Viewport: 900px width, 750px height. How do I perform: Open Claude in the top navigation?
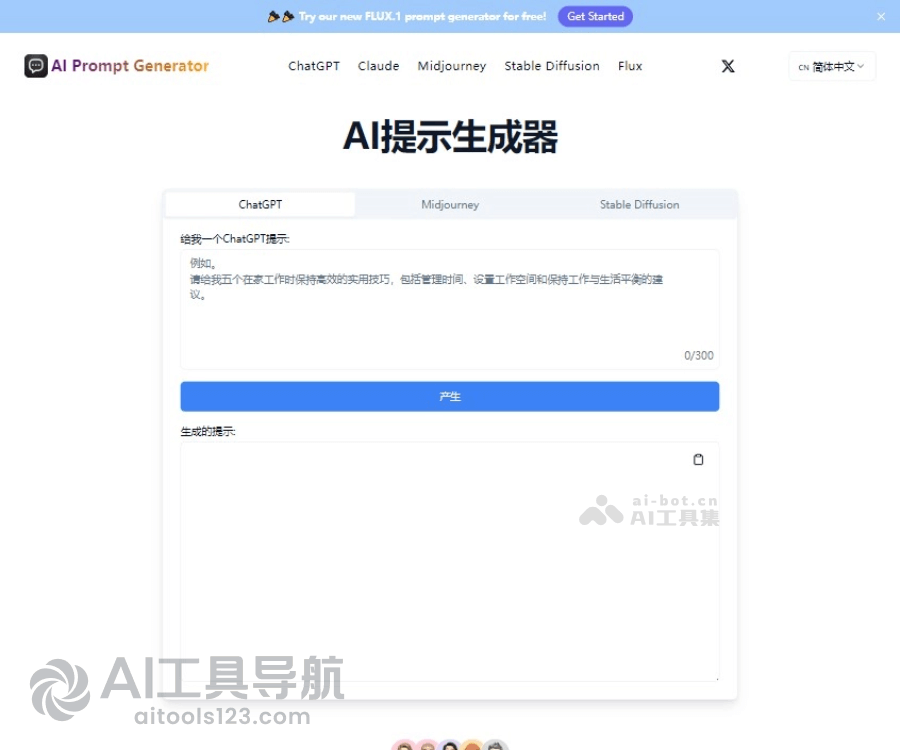378,66
